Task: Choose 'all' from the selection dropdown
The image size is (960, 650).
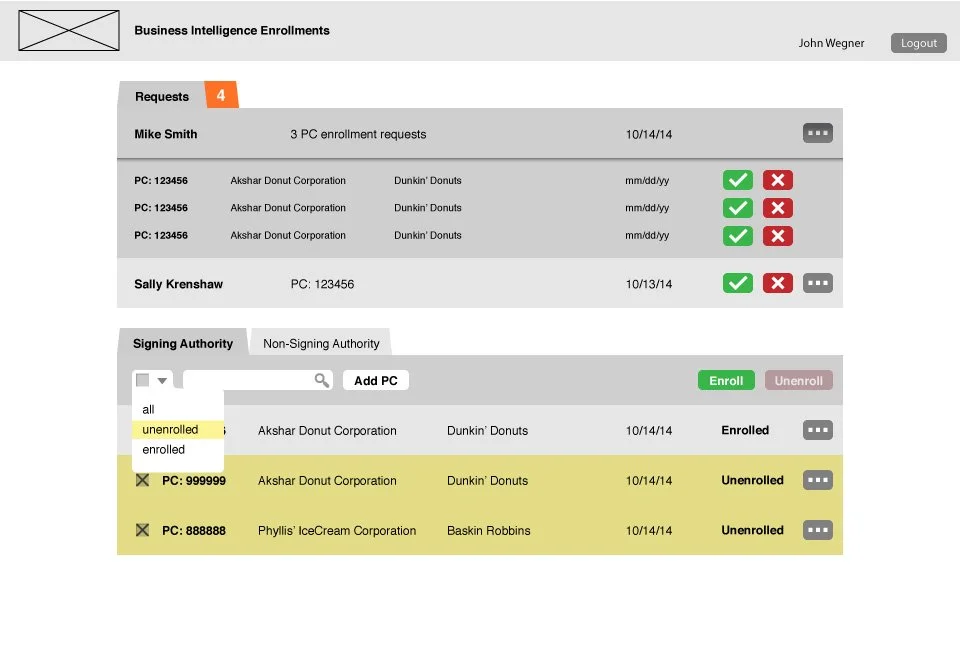Action: click(x=148, y=409)
